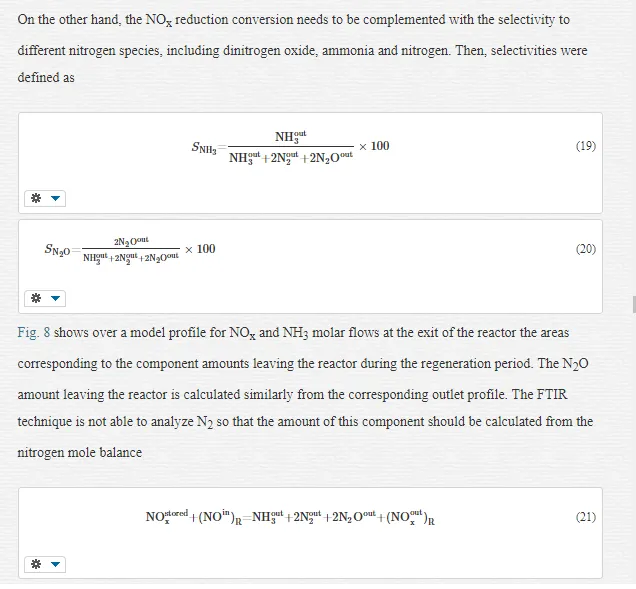The height and width of the screenshot is (589, 636).
Task: Click the scrollbar thumb at right edge
Action: (634, 305)
